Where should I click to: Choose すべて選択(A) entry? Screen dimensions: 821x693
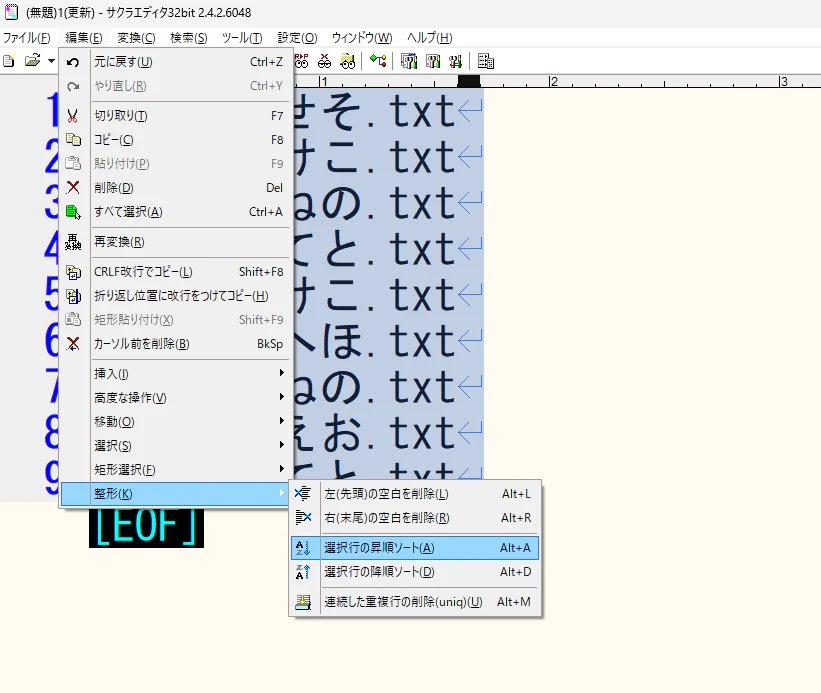175,212
